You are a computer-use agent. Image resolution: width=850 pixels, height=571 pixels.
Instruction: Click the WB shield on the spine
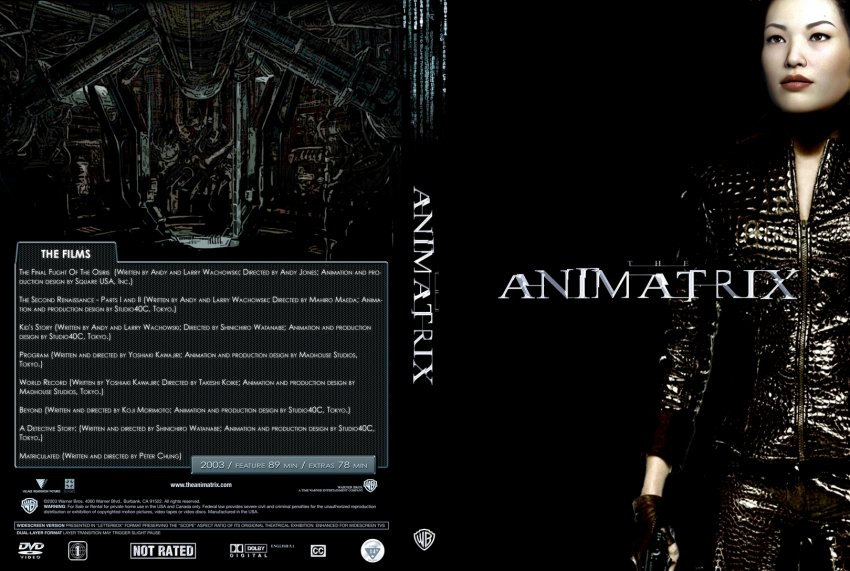424,539
